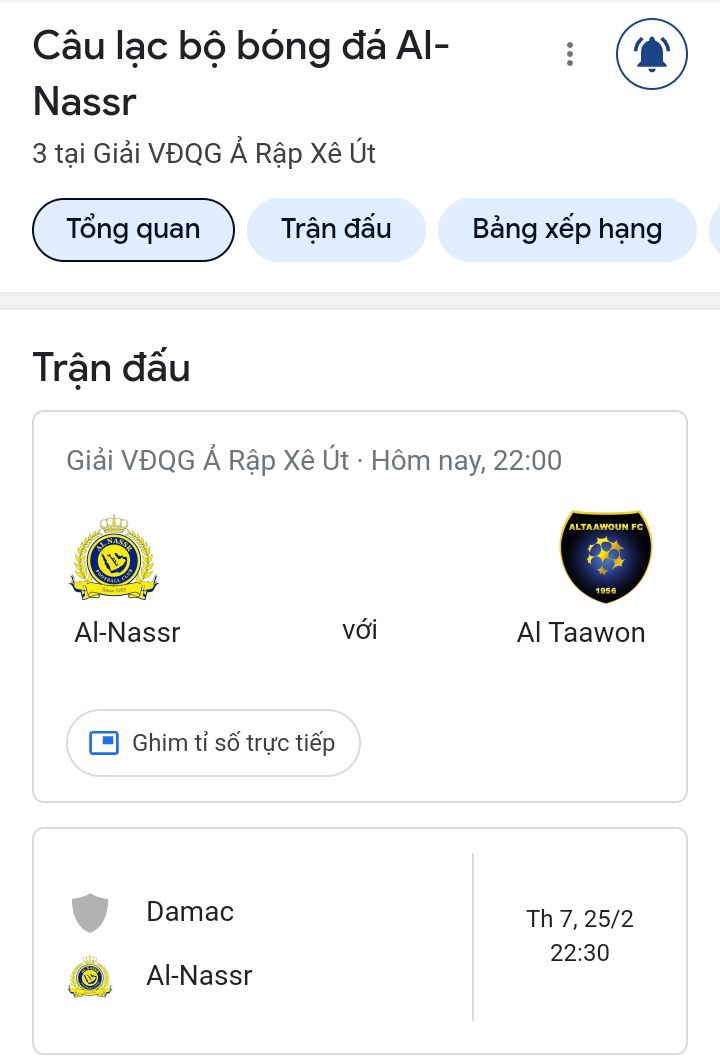Click the Th 7, 25/2 22:30 match time
Image resolution: width=720 pixels, height=1059 pixels.
click(x=580, y=935)
